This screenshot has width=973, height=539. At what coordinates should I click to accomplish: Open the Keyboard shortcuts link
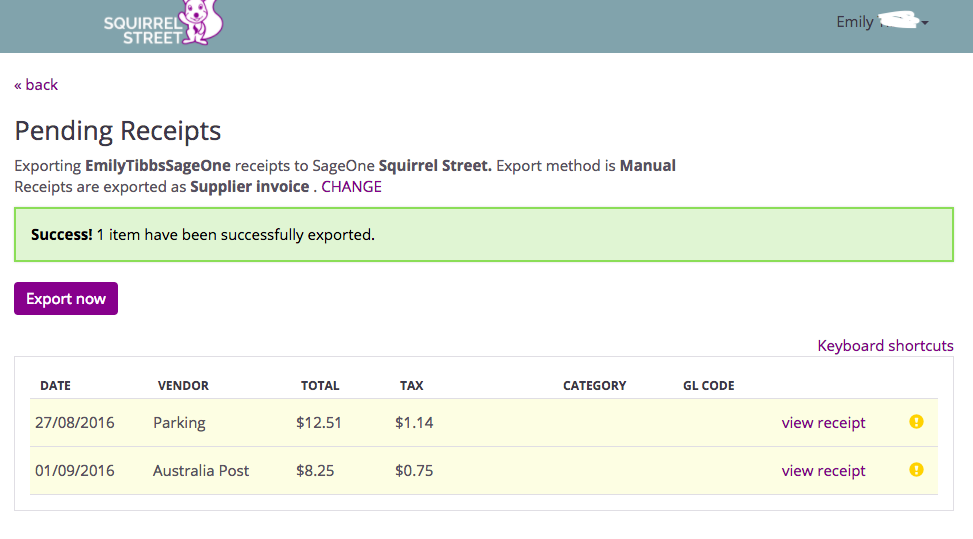[886, 345]
